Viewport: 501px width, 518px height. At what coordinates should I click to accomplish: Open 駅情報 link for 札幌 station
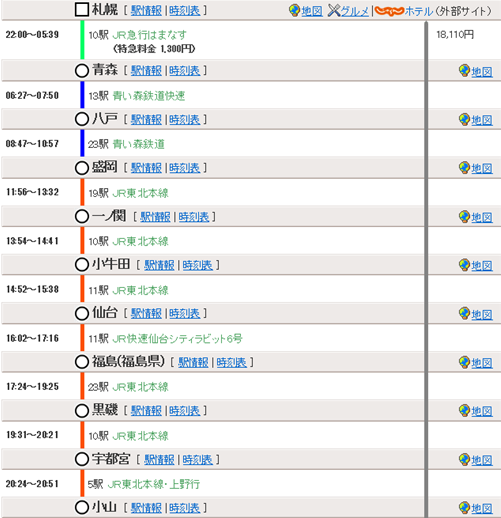[146, 10]
